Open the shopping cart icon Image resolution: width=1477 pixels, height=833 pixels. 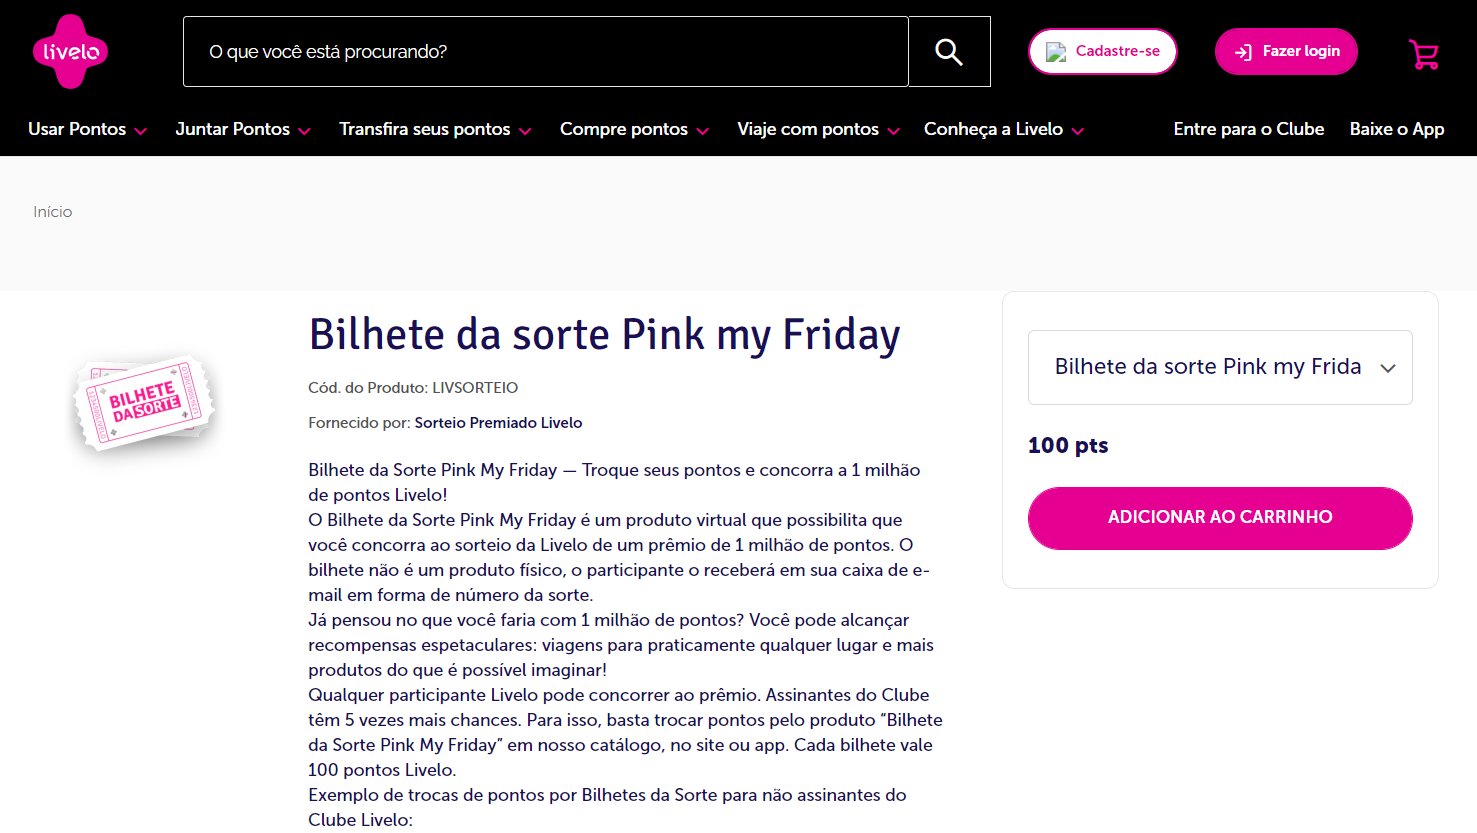[x=1423, y=53]
